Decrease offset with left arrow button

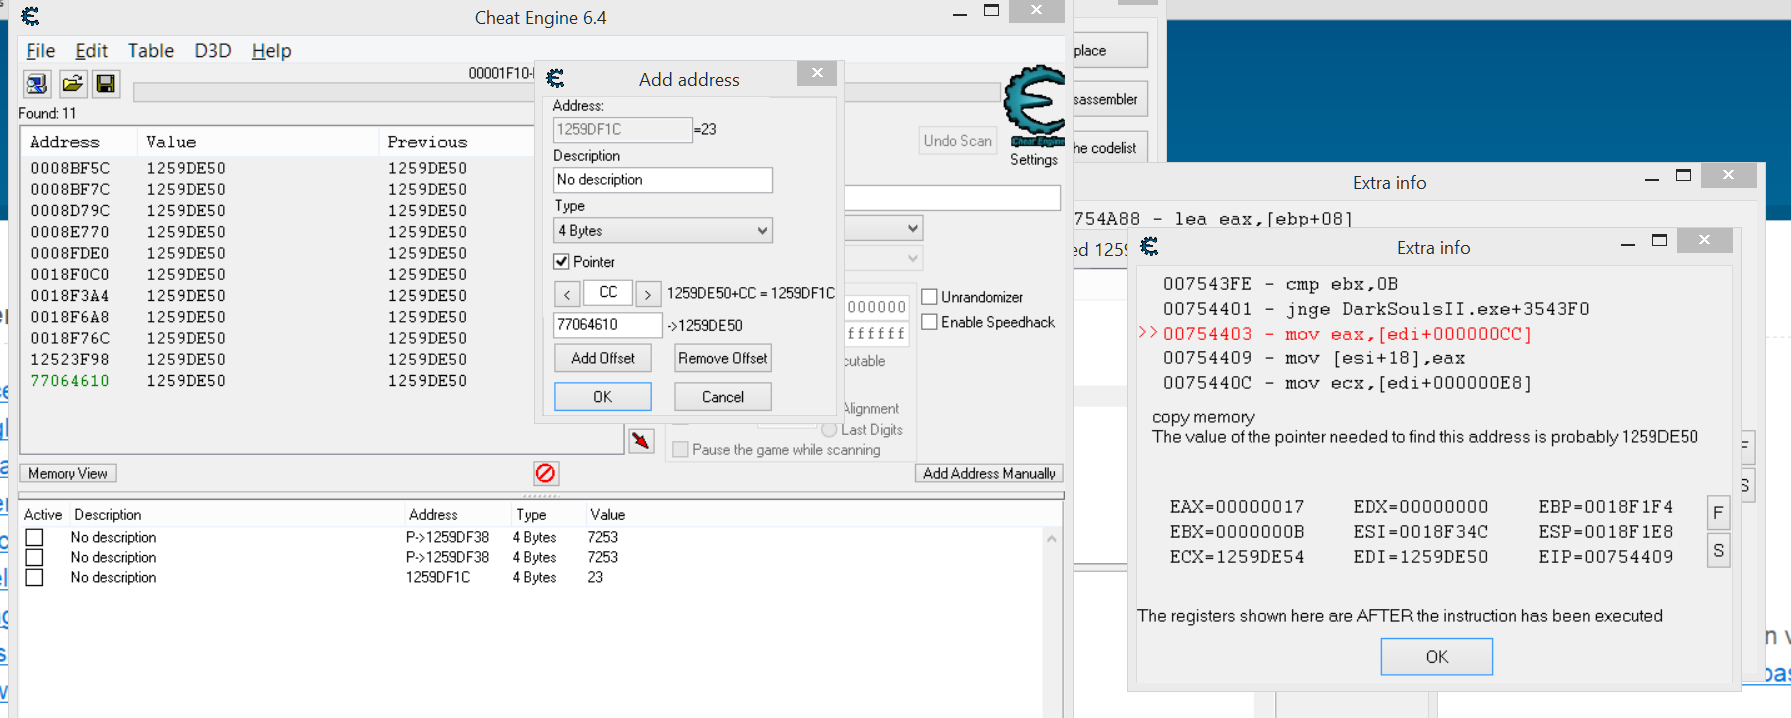pyautogui.click(x=567, y=294)
